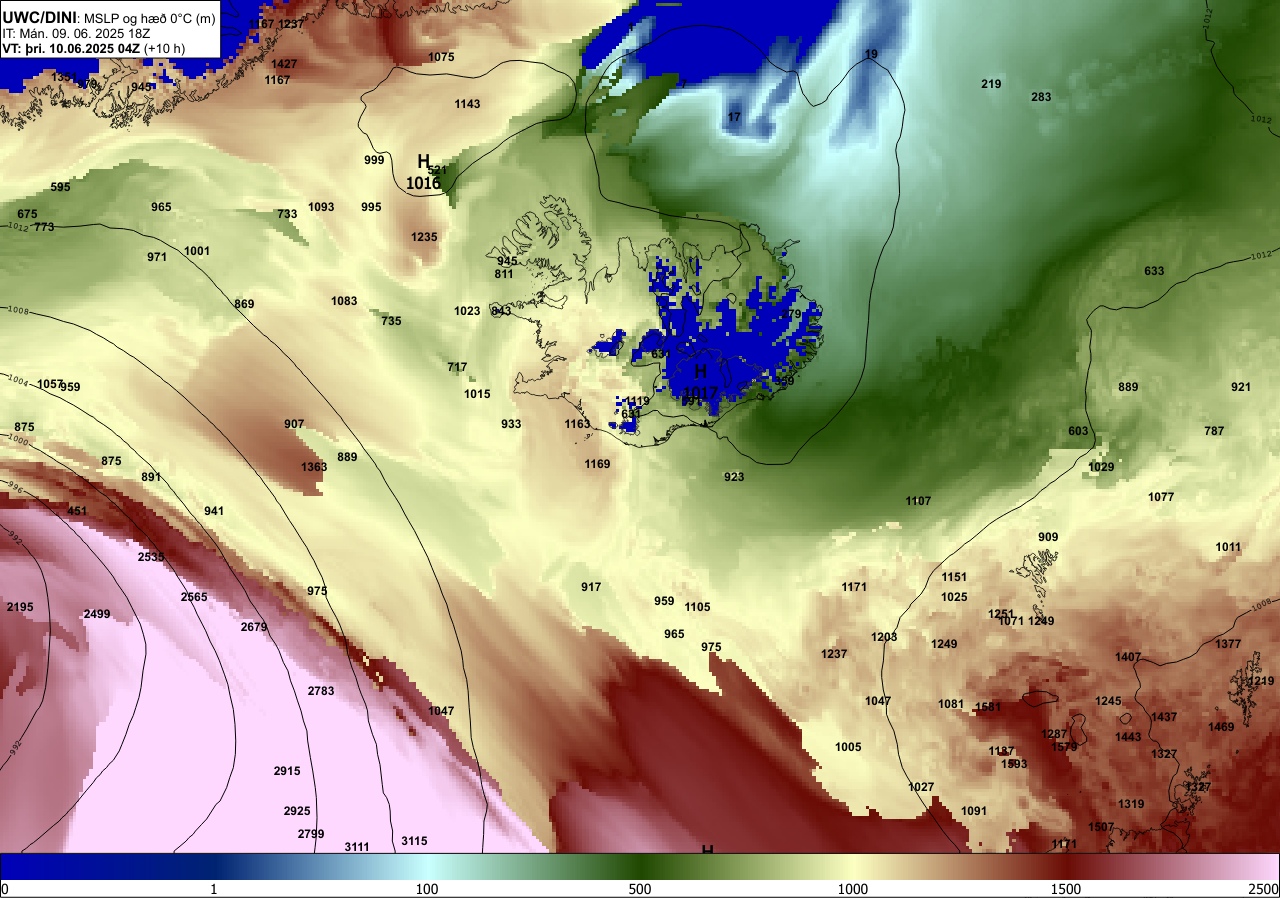Click the height value 923
Viewport: 1280px width, 898px height.
[x=734, y=477]
